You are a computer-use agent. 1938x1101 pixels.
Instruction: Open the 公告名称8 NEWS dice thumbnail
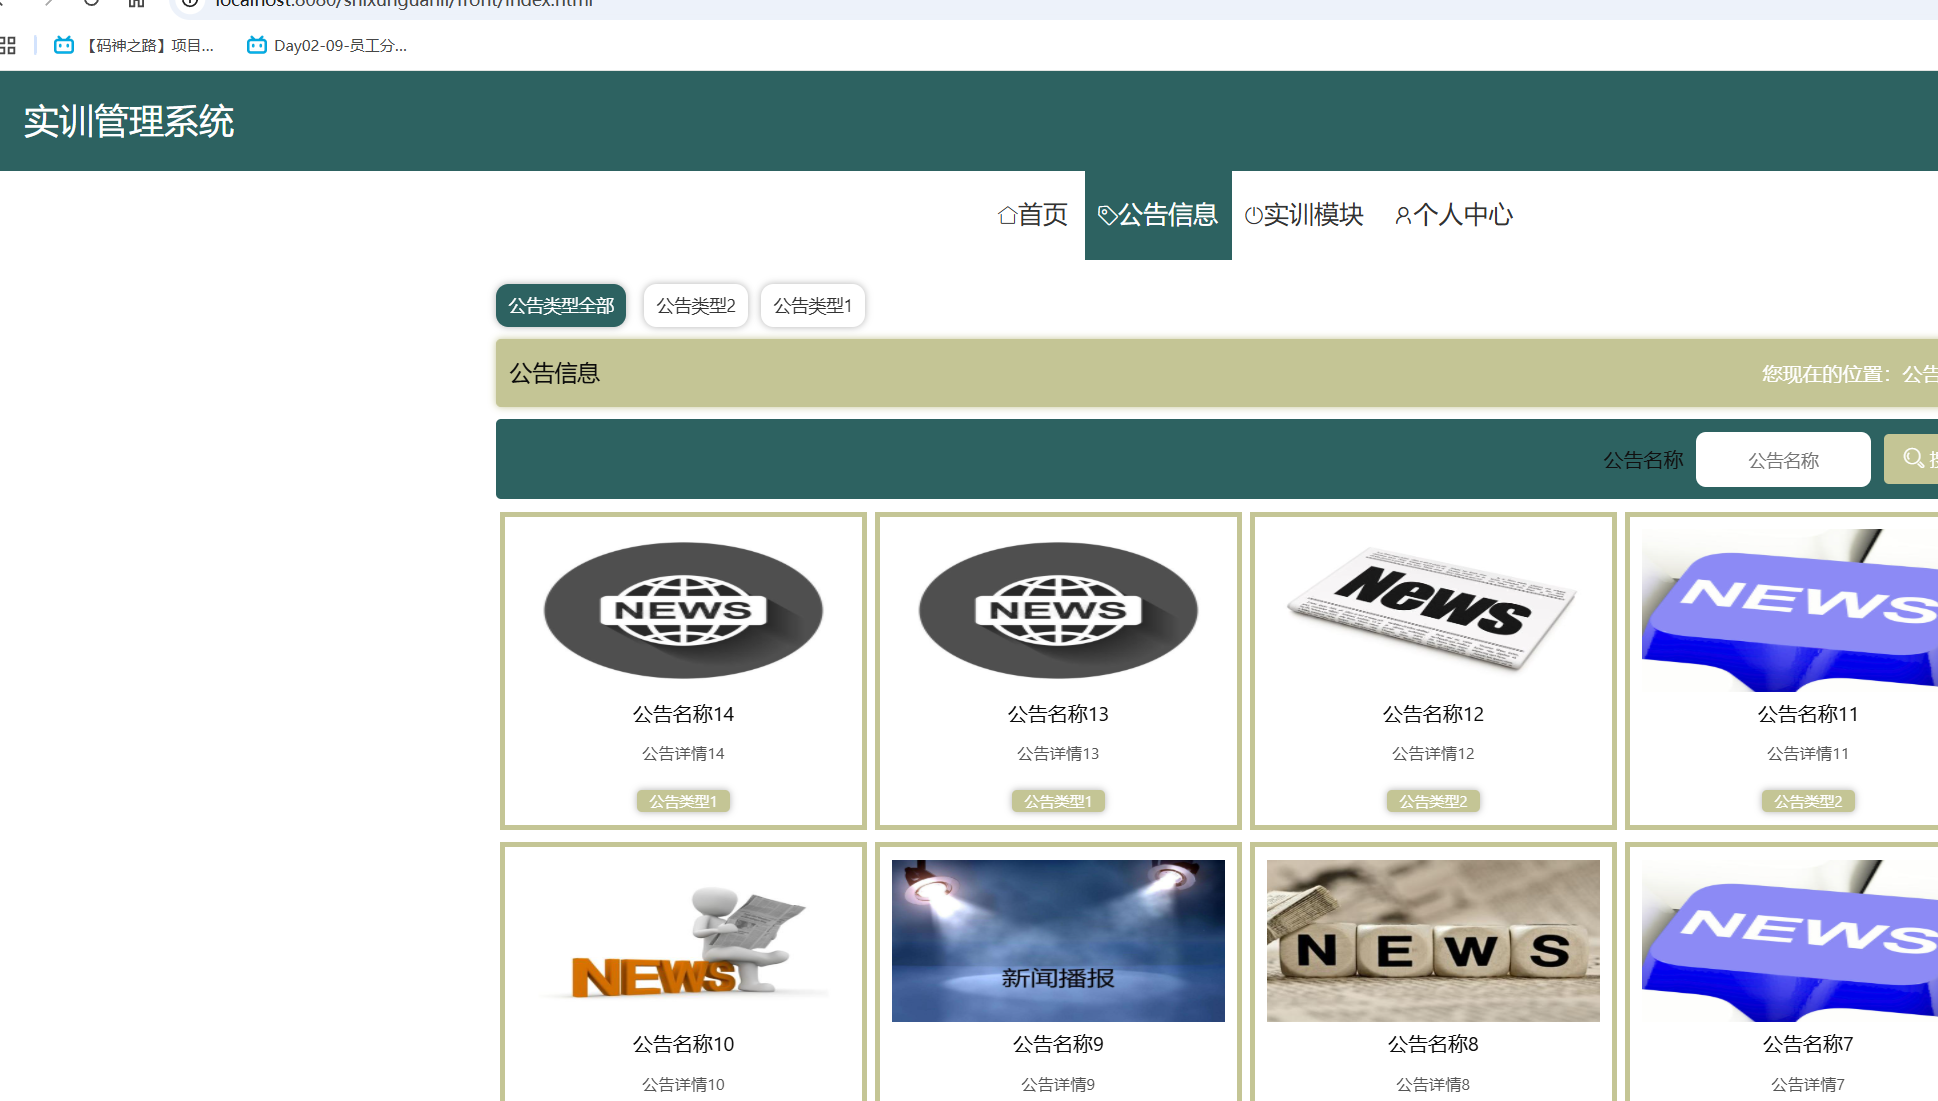pos(1433,941)
